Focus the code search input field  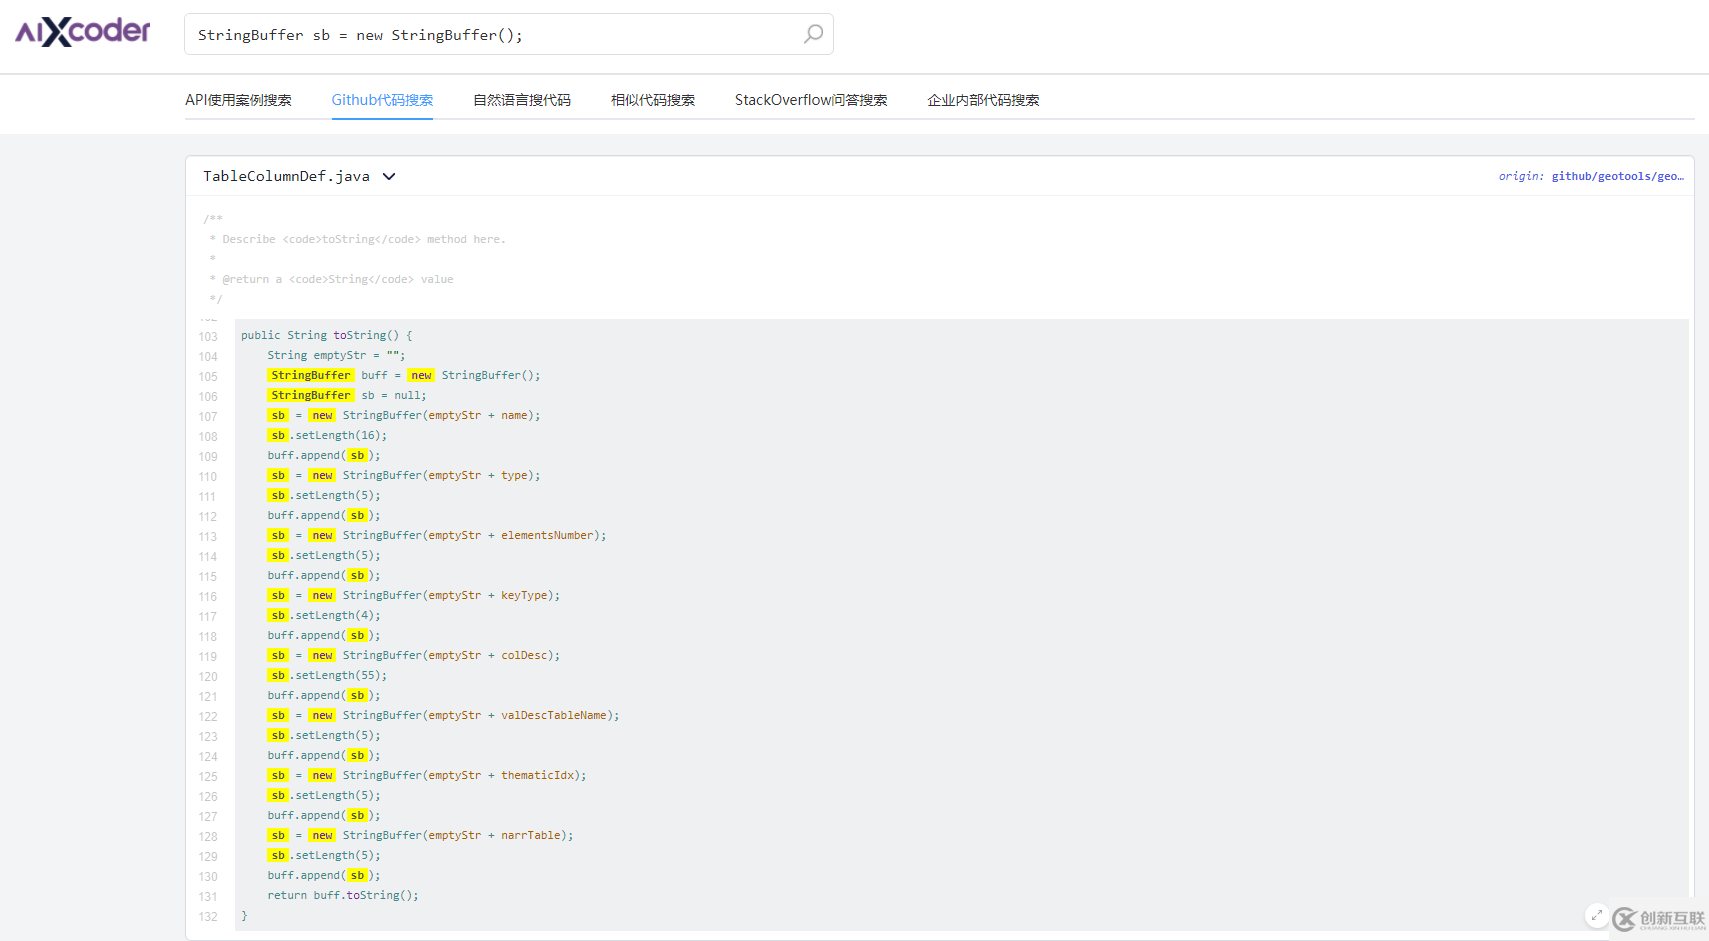tap(508, 34)
